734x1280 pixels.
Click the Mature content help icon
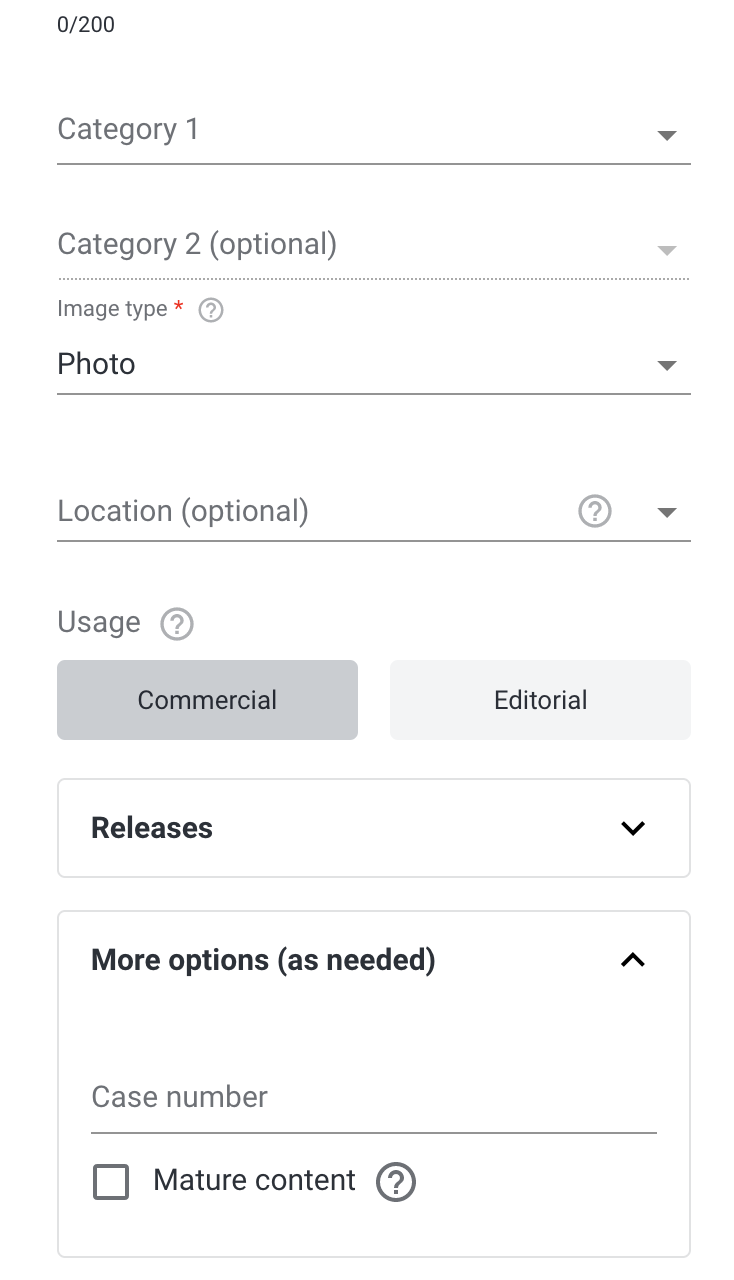(x=396, y=1182)
